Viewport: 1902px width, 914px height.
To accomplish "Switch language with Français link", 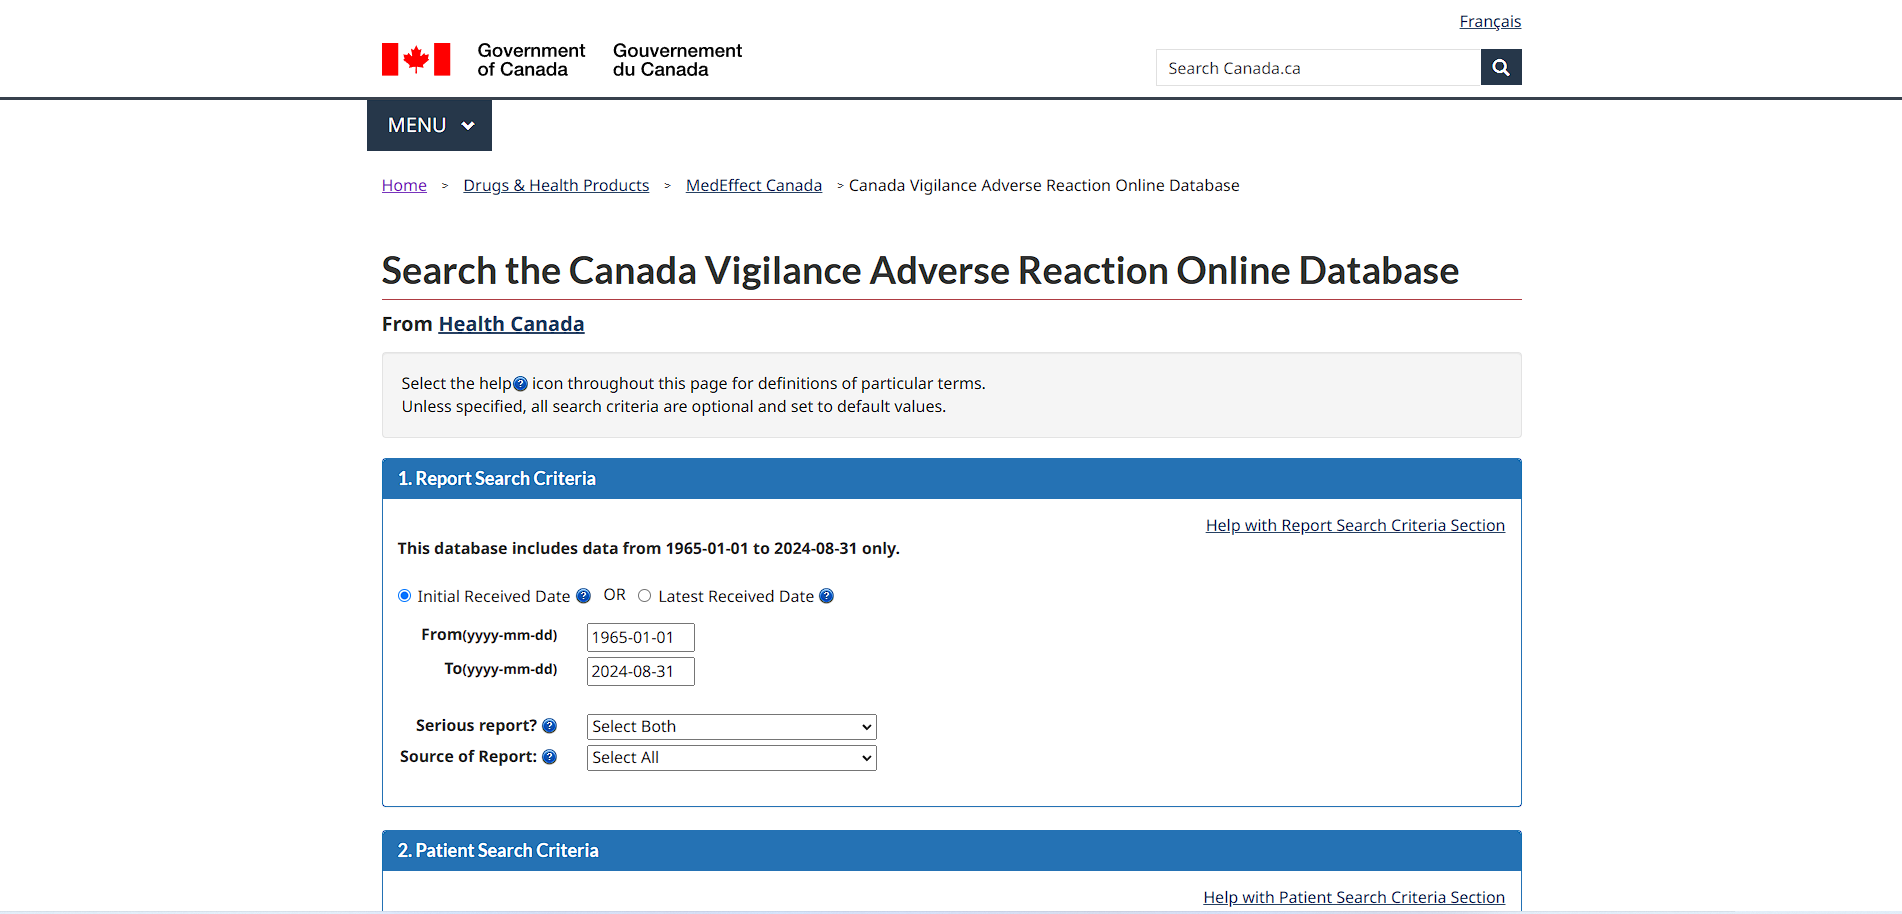I will click(x=1489, y=22).
